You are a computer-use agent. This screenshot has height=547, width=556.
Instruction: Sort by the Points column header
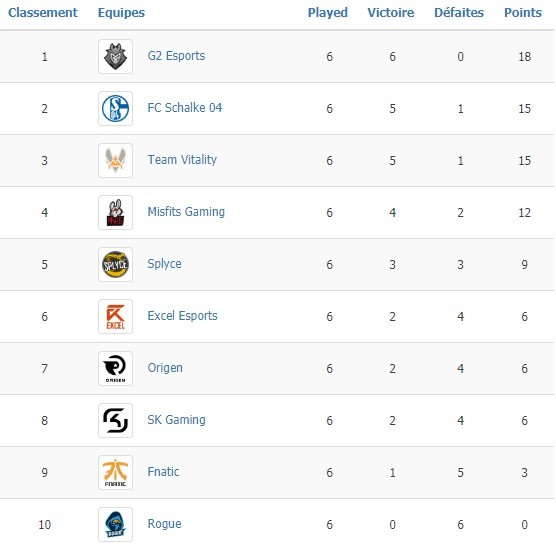[523, 13]
